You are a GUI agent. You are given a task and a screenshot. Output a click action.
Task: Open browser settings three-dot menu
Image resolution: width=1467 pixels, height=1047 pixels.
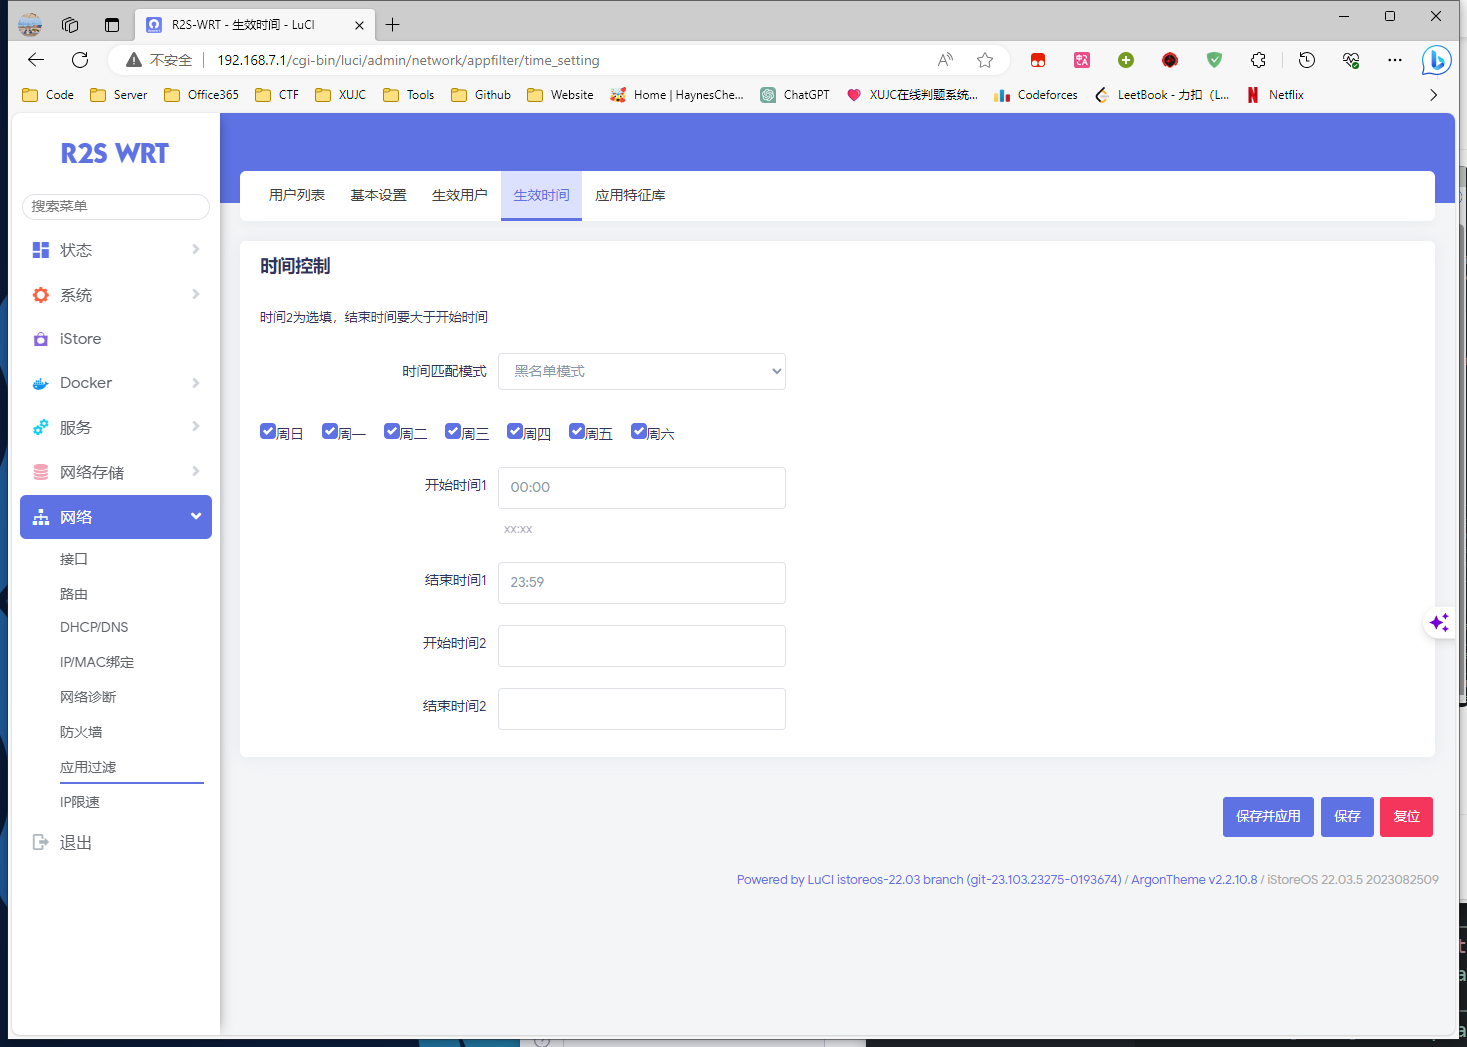[1395, 60]
